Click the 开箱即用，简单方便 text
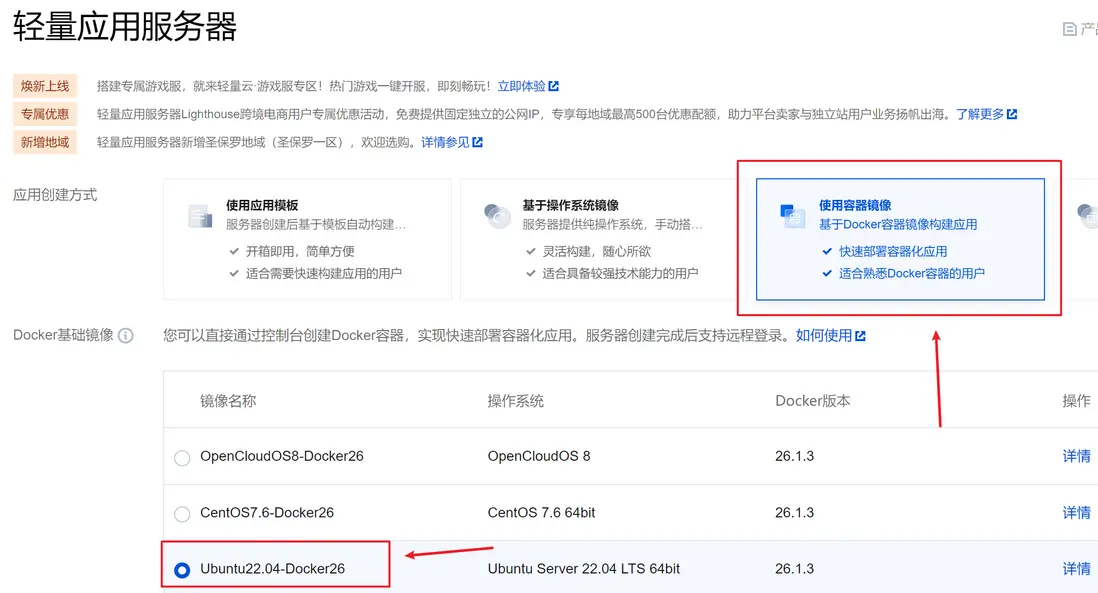The image size is (1098, 593). 300,251
